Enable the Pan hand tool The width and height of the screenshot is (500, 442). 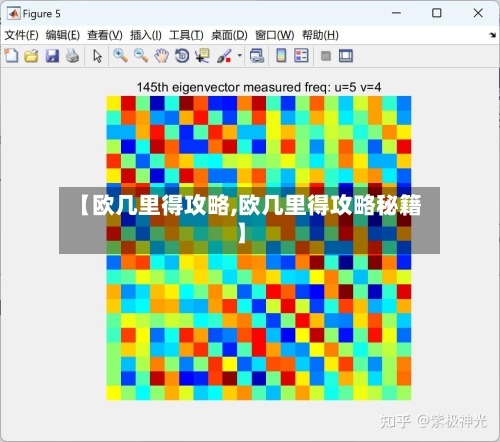pos(161,56)
